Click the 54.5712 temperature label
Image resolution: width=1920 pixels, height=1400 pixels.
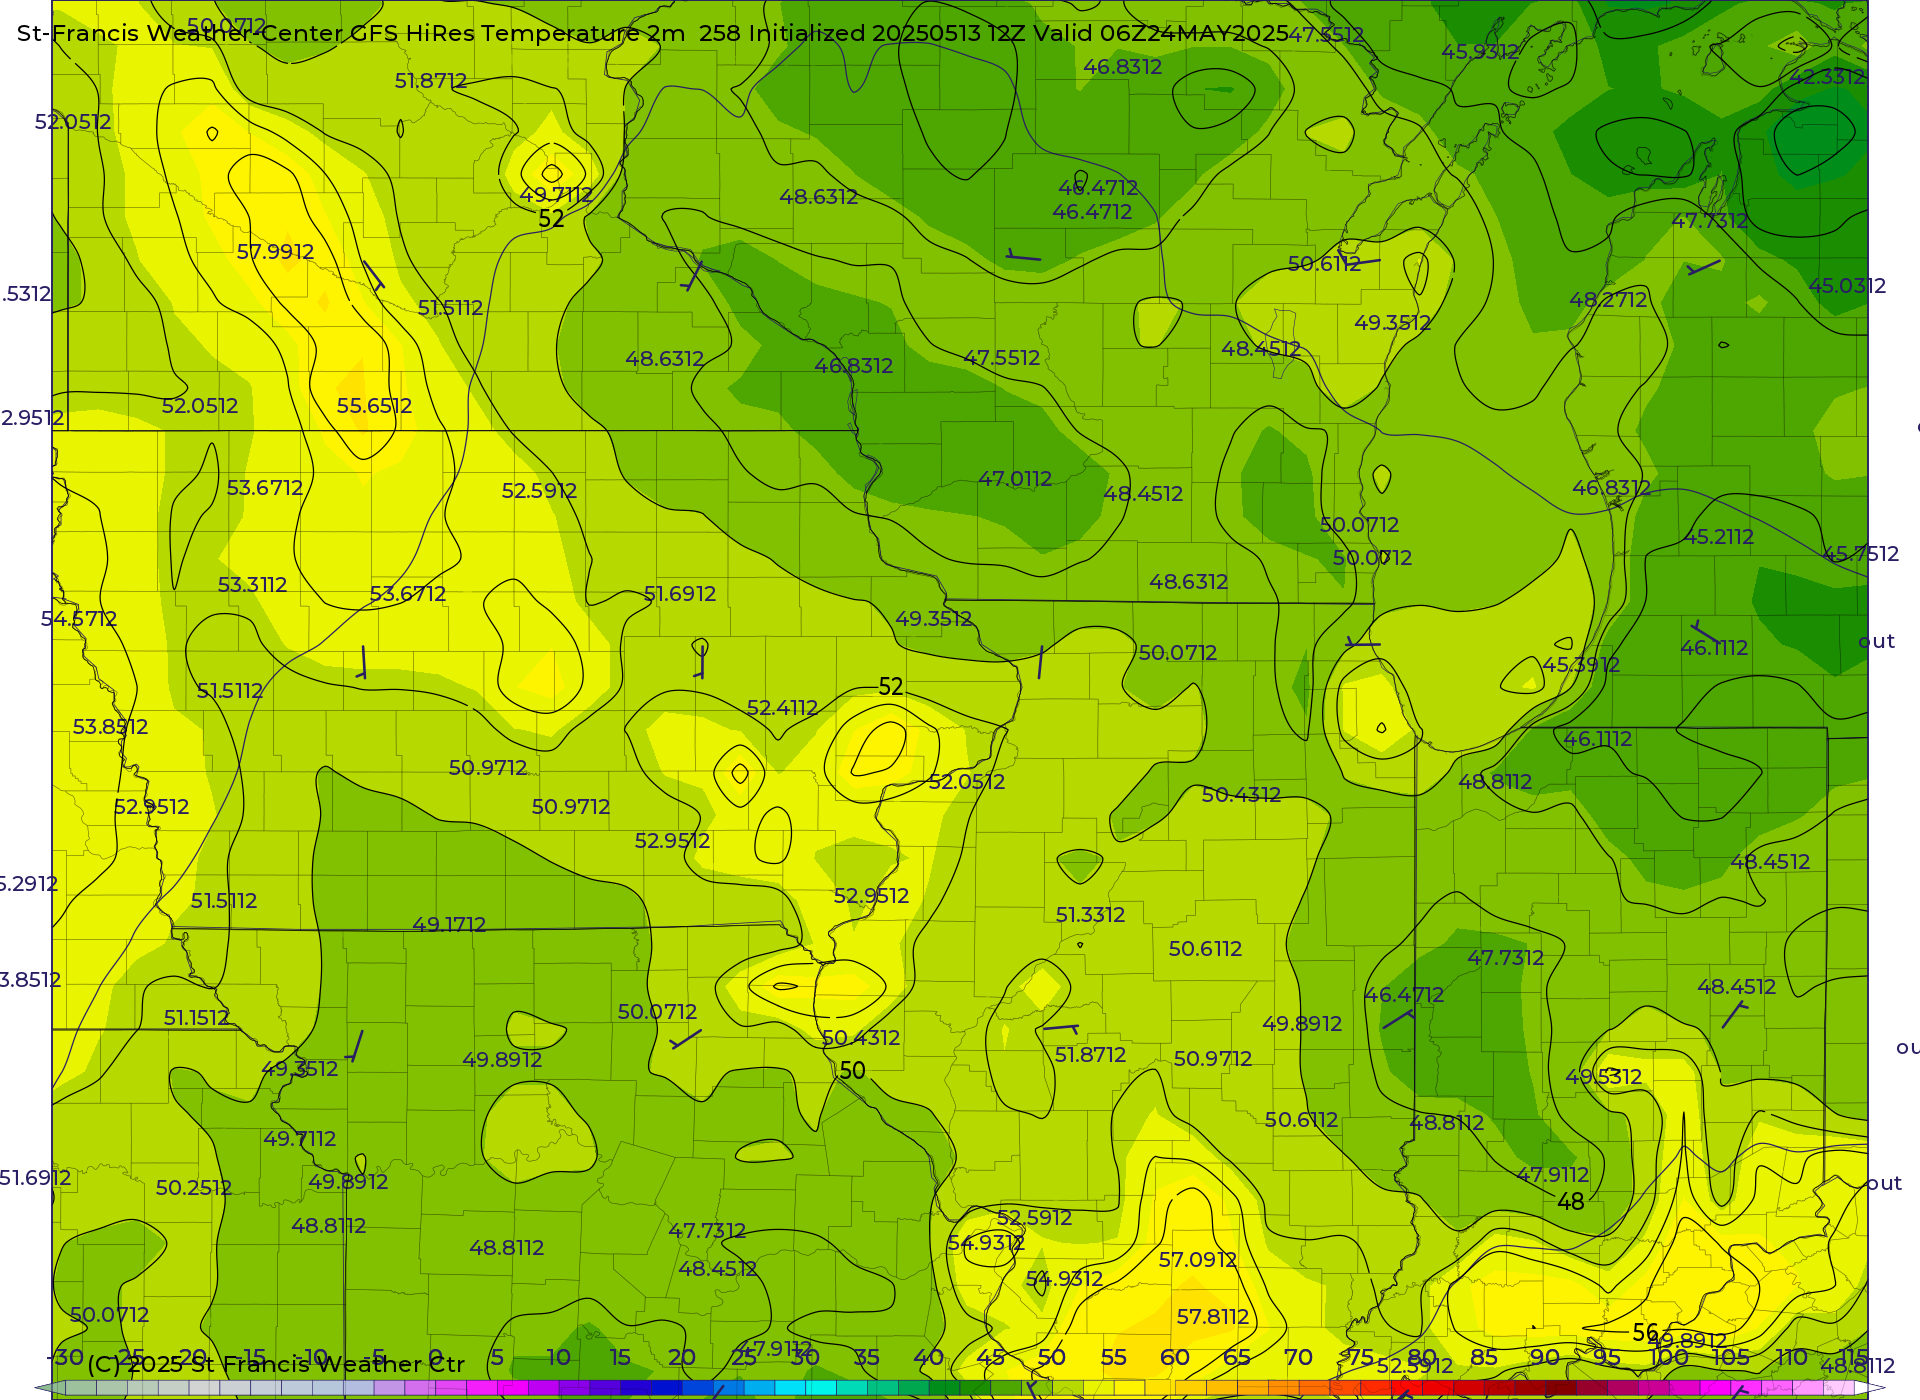coord(79,619)
